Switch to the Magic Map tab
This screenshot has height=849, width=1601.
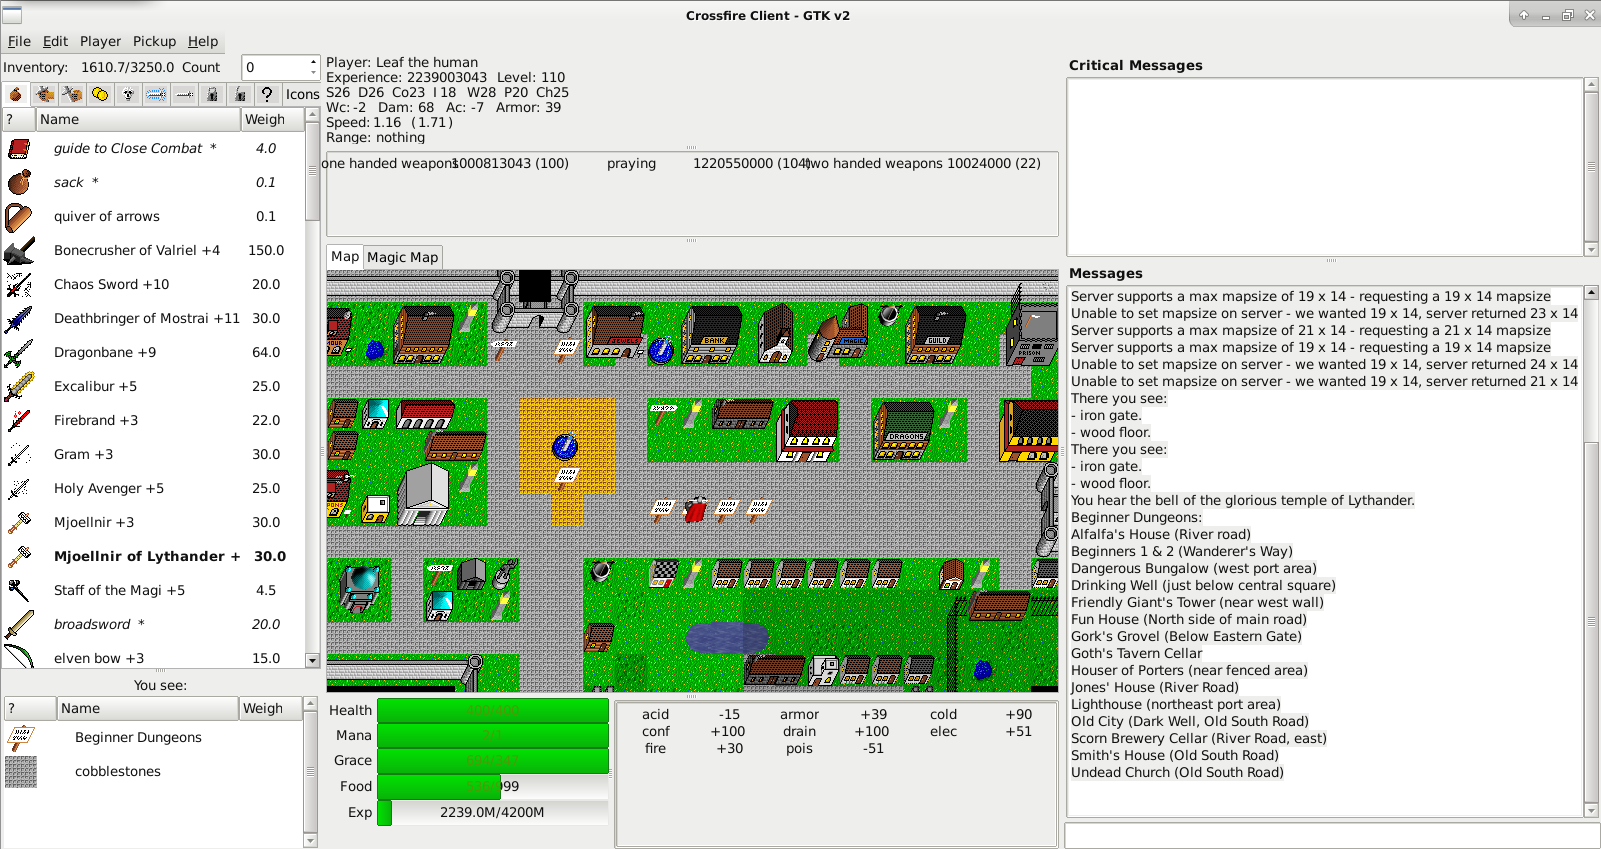402,257
